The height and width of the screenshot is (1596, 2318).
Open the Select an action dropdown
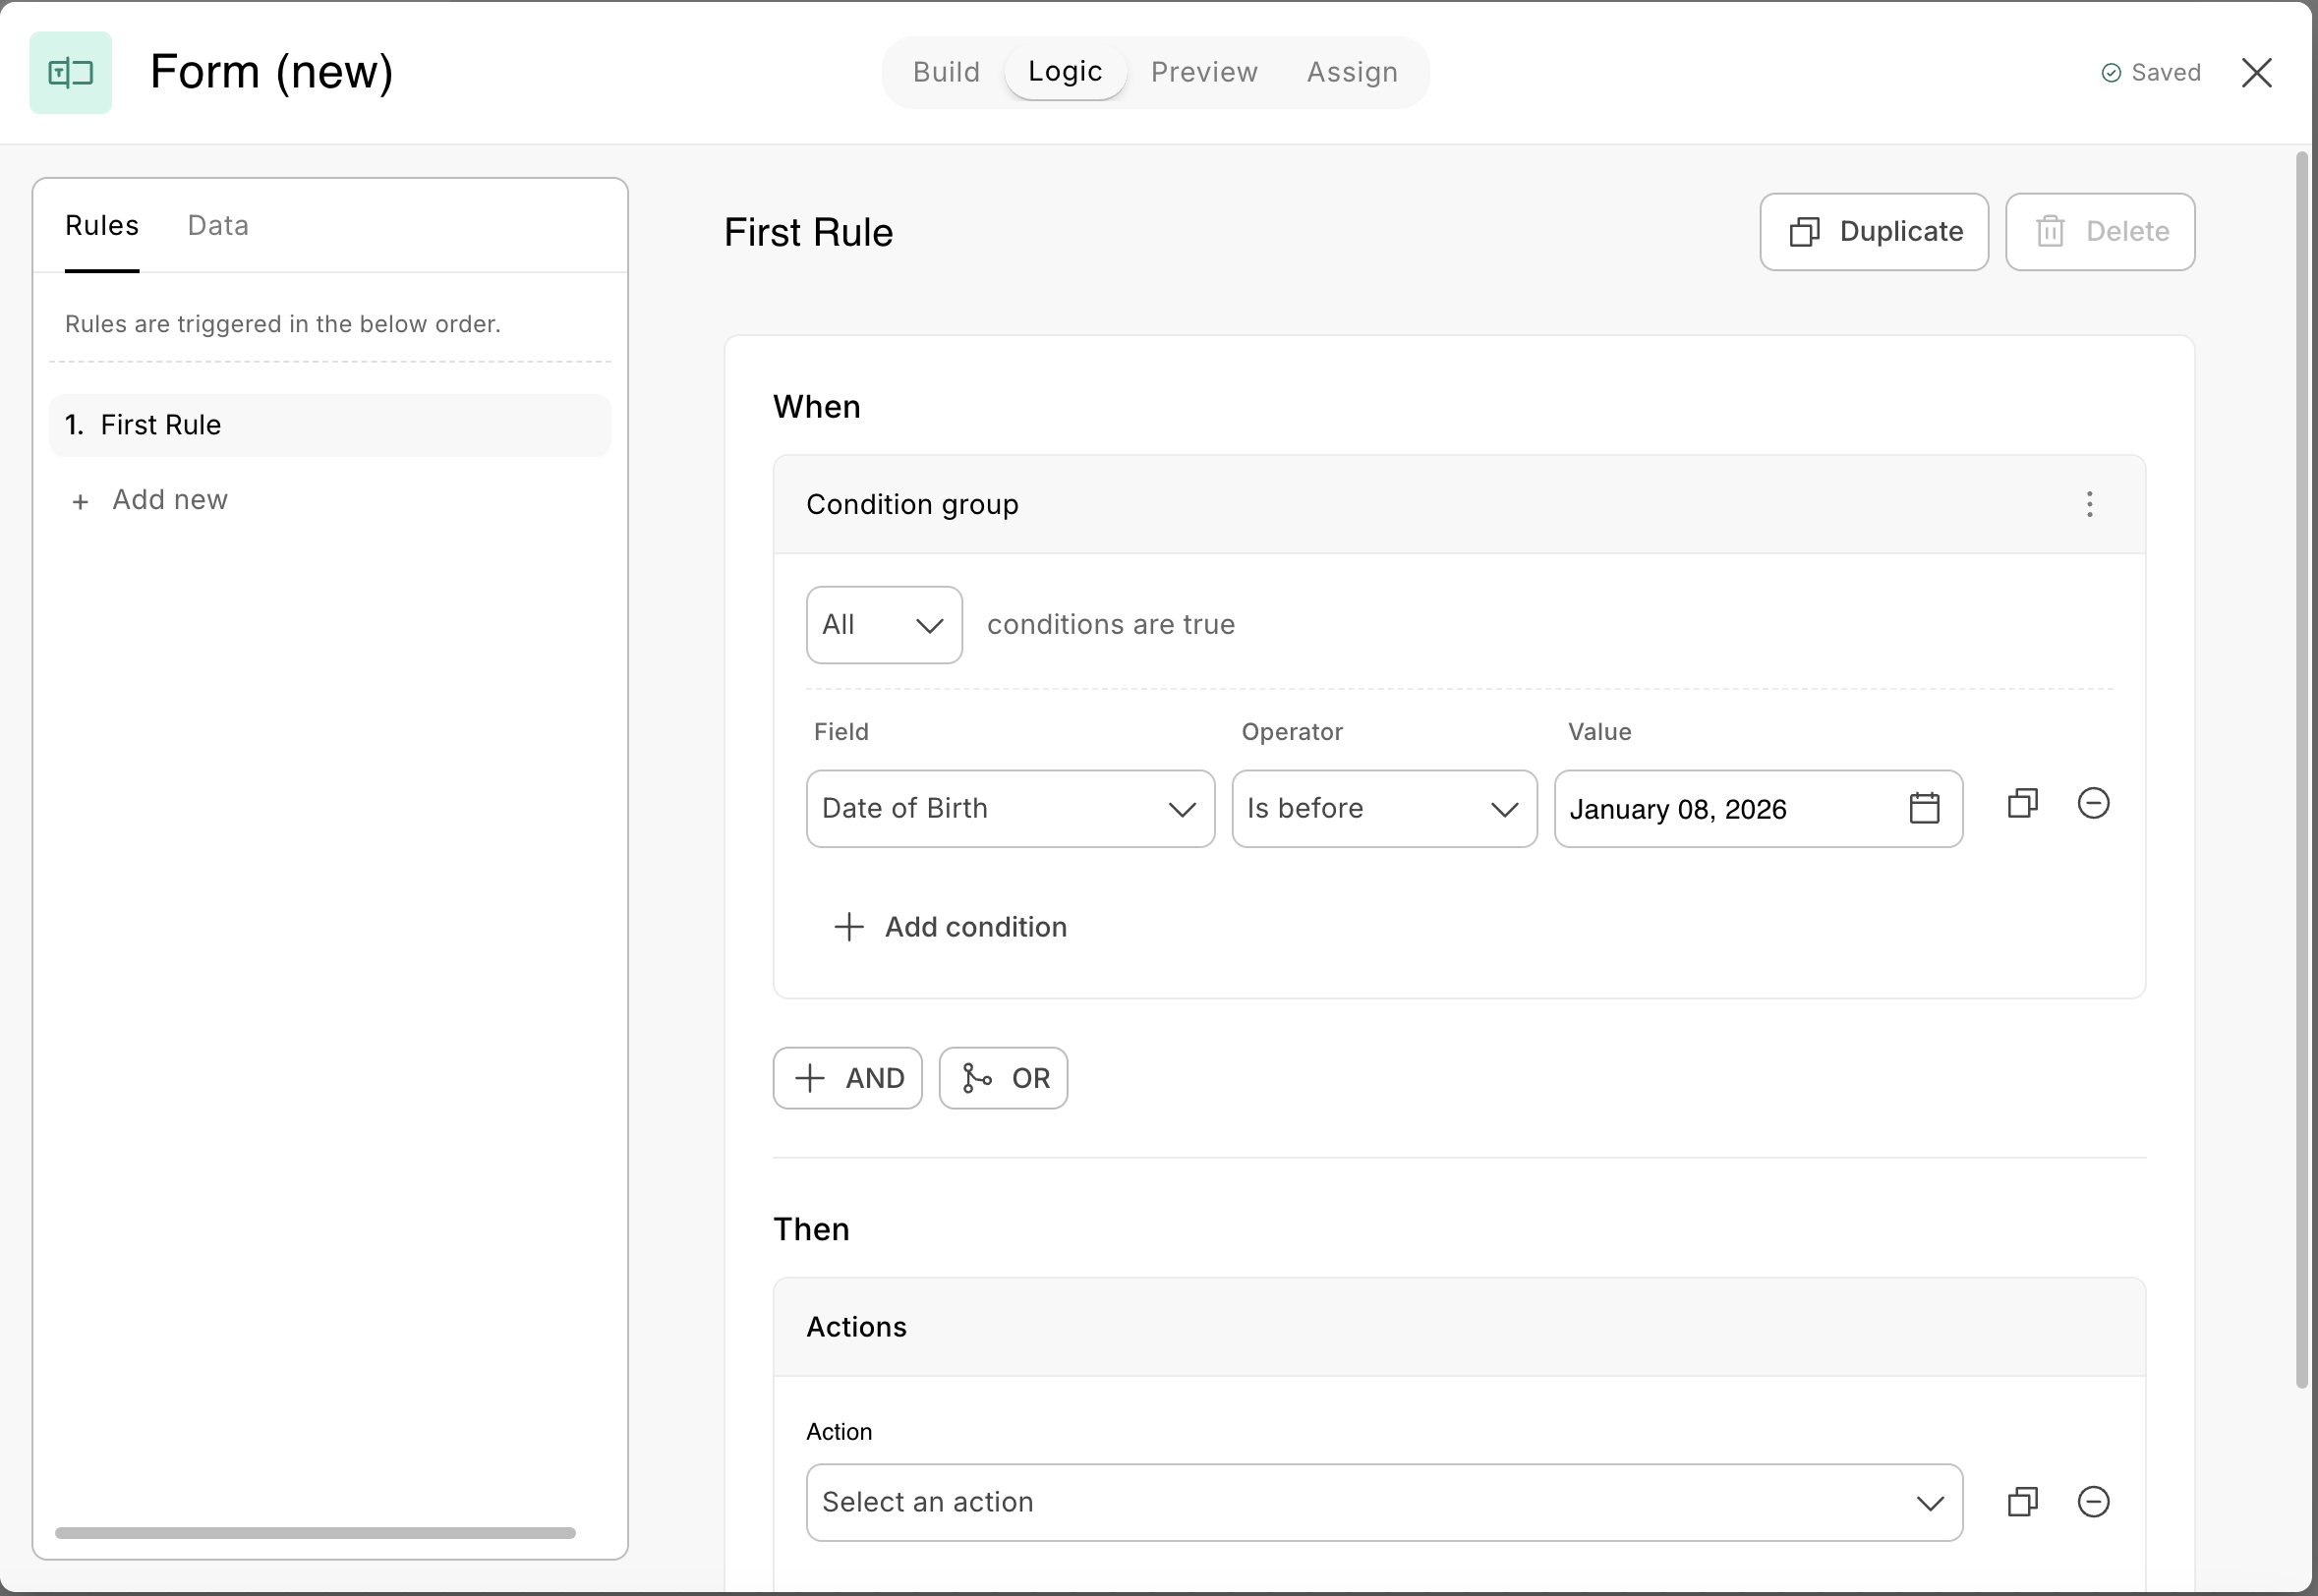(1383, 1502)
